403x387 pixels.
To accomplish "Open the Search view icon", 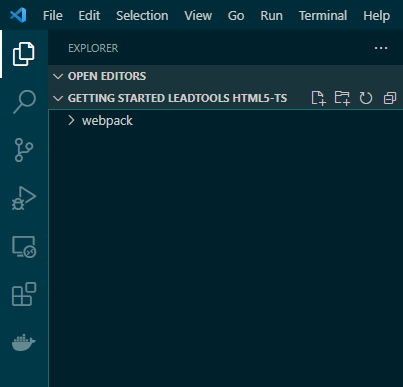I will [x=24, y=102].
